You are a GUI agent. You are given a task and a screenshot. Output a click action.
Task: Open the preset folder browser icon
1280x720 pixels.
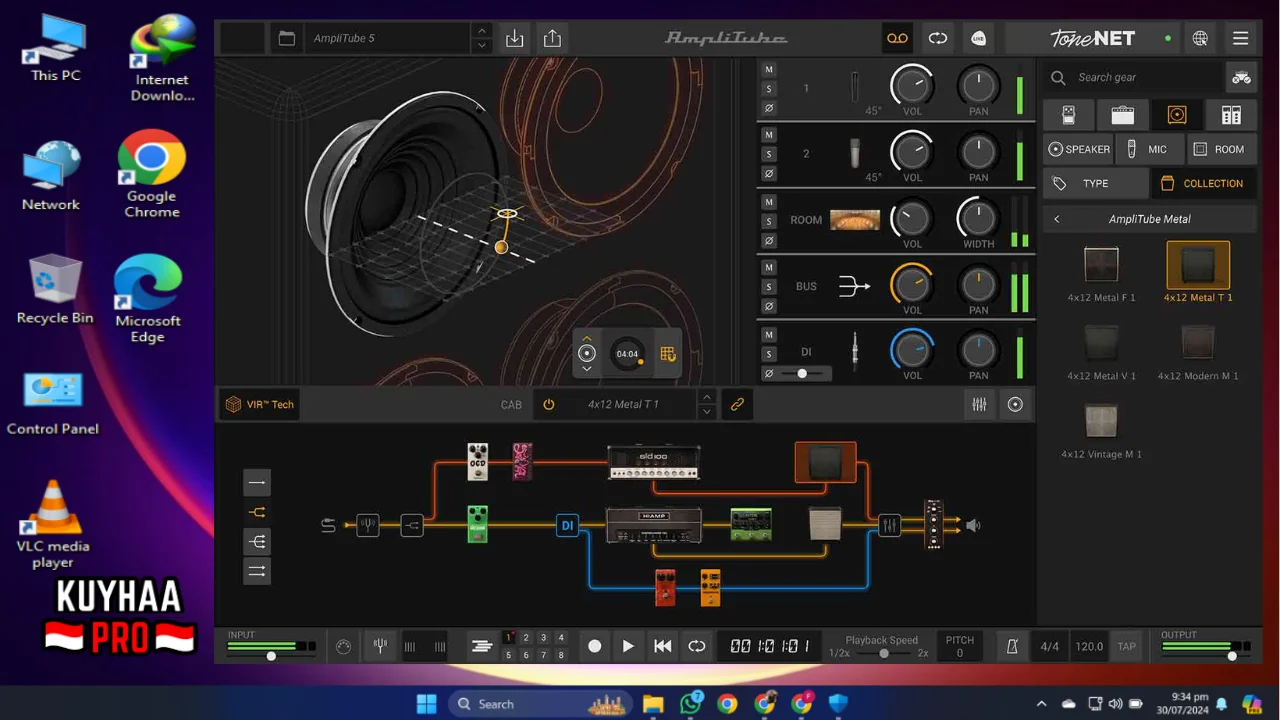pyautogui.click(x=287, y=39)
